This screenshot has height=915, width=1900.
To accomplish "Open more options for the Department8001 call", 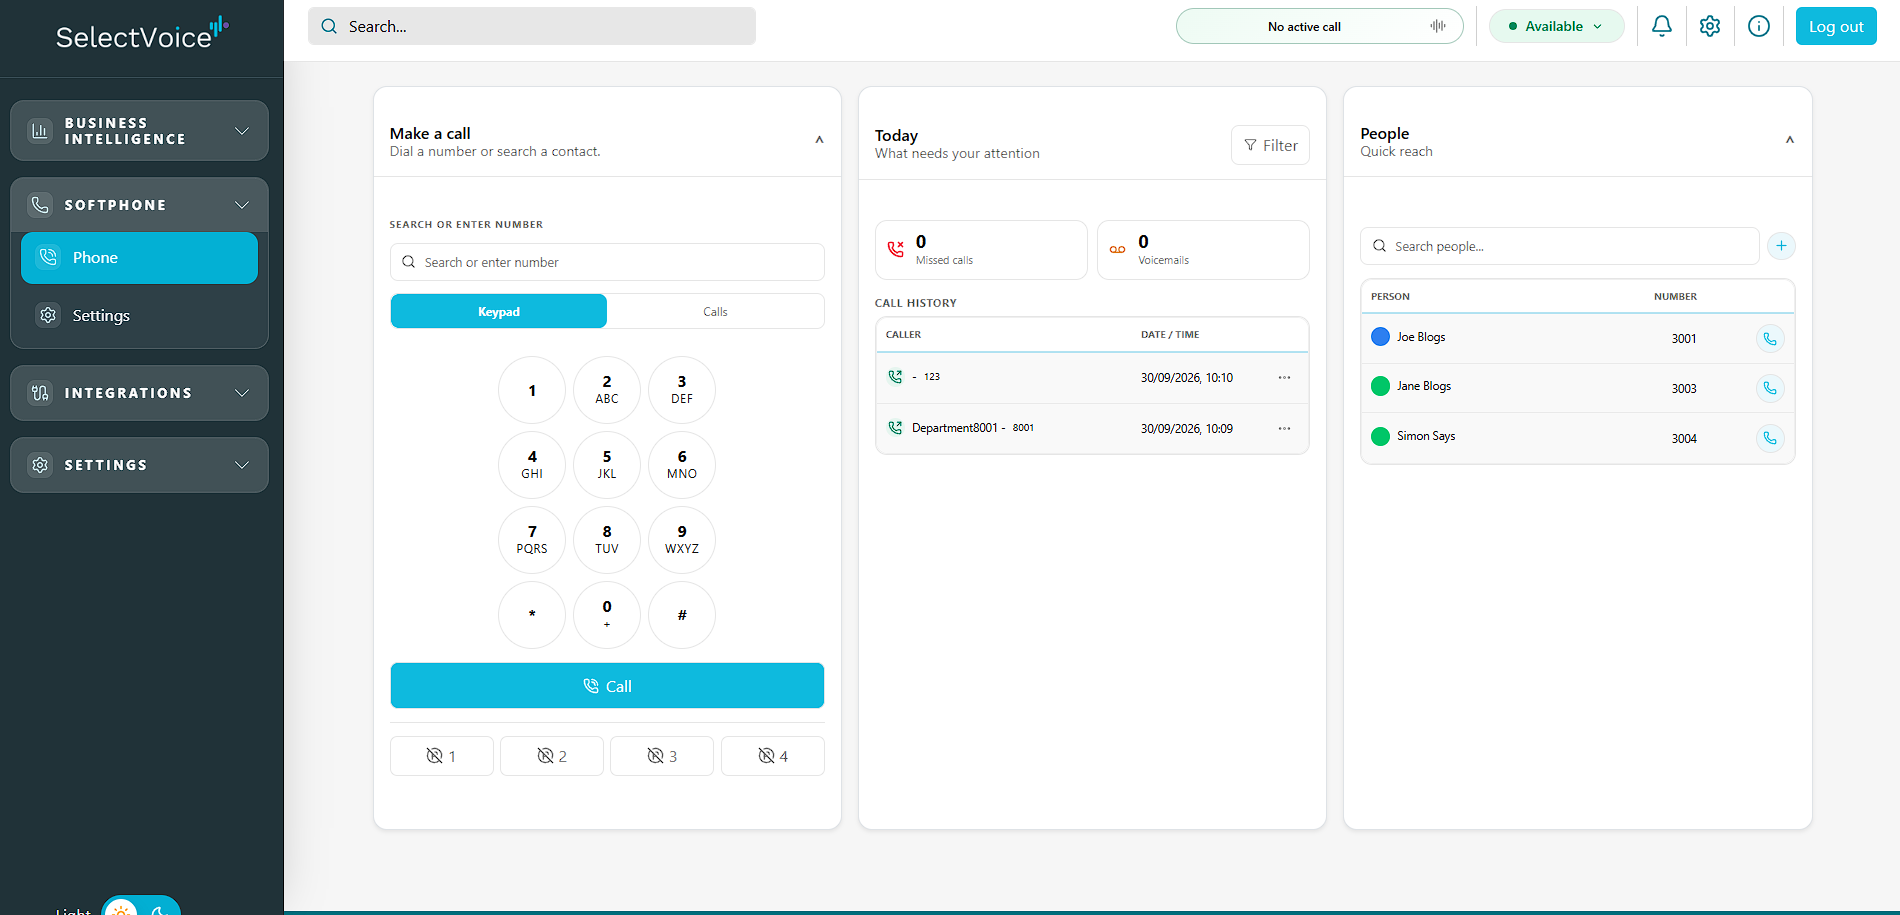I will [x=1284, y=429].
